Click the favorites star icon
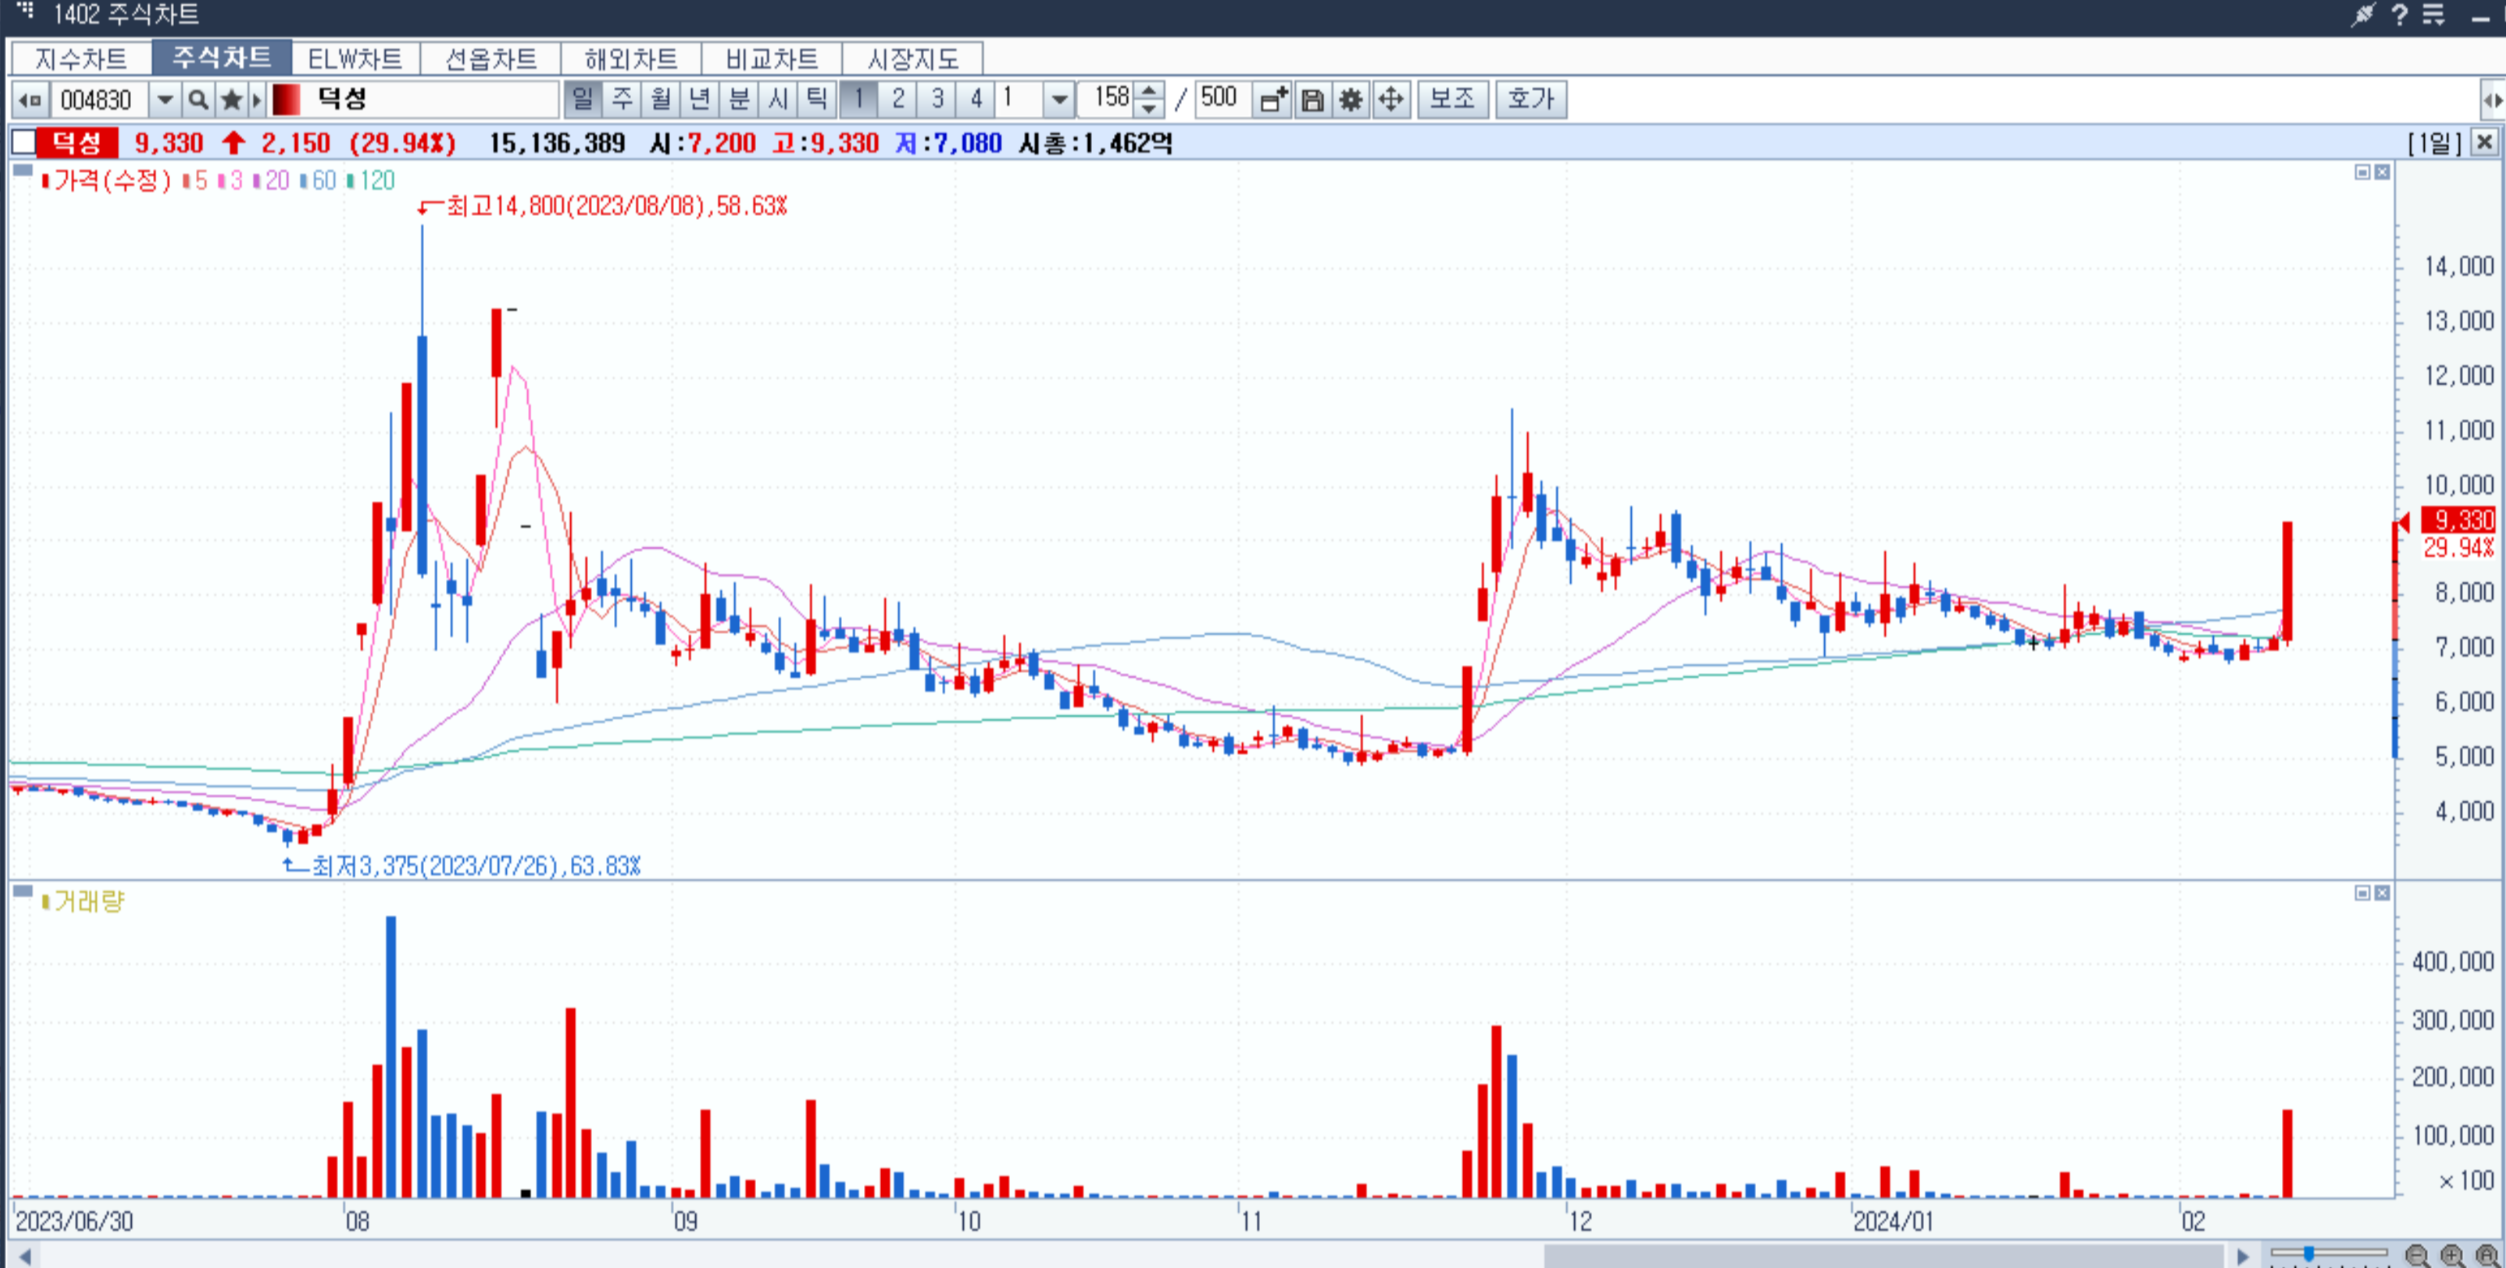 click(x=231, y=99)
